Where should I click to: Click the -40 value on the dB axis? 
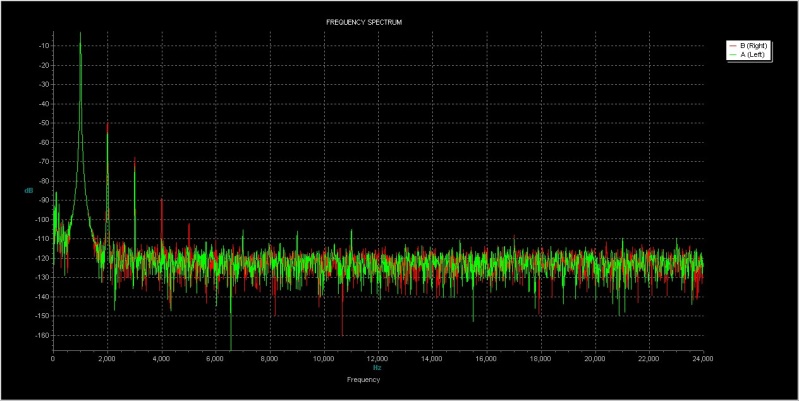pyautogui.click(x=43, y=104)
